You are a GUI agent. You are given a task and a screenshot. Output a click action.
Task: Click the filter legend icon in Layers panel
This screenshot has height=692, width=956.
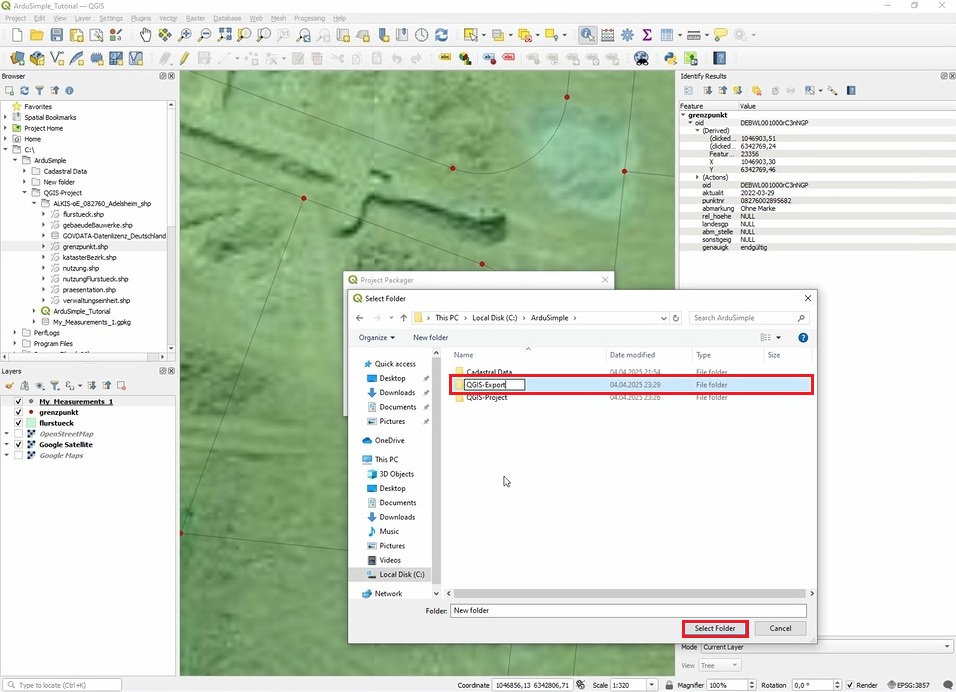(x=55, y=385)
